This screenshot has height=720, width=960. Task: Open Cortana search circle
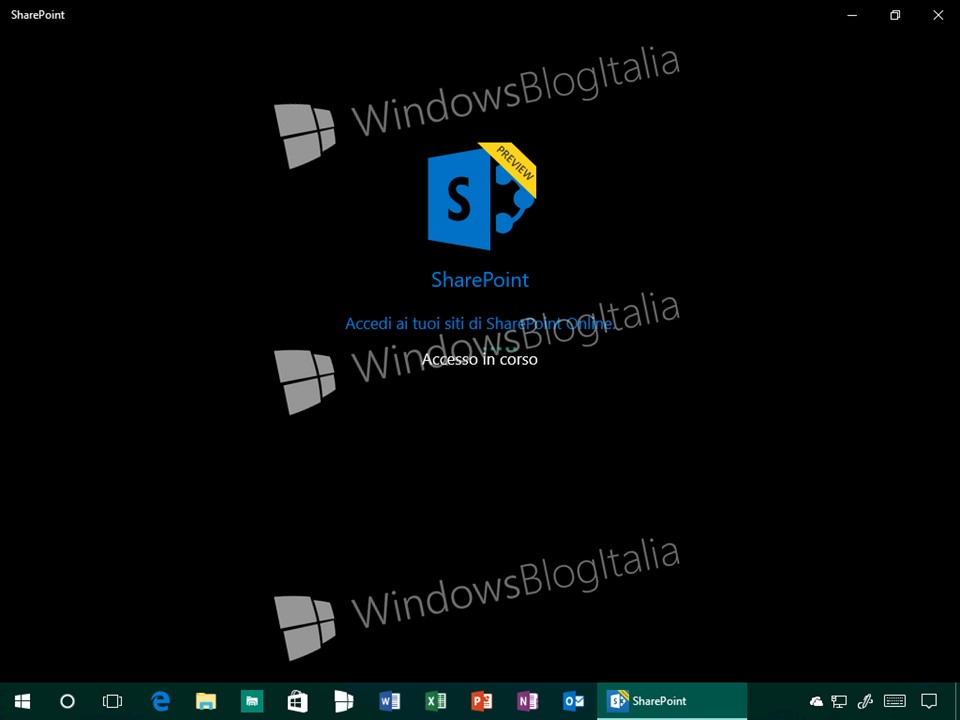click(x=67, y=701)
